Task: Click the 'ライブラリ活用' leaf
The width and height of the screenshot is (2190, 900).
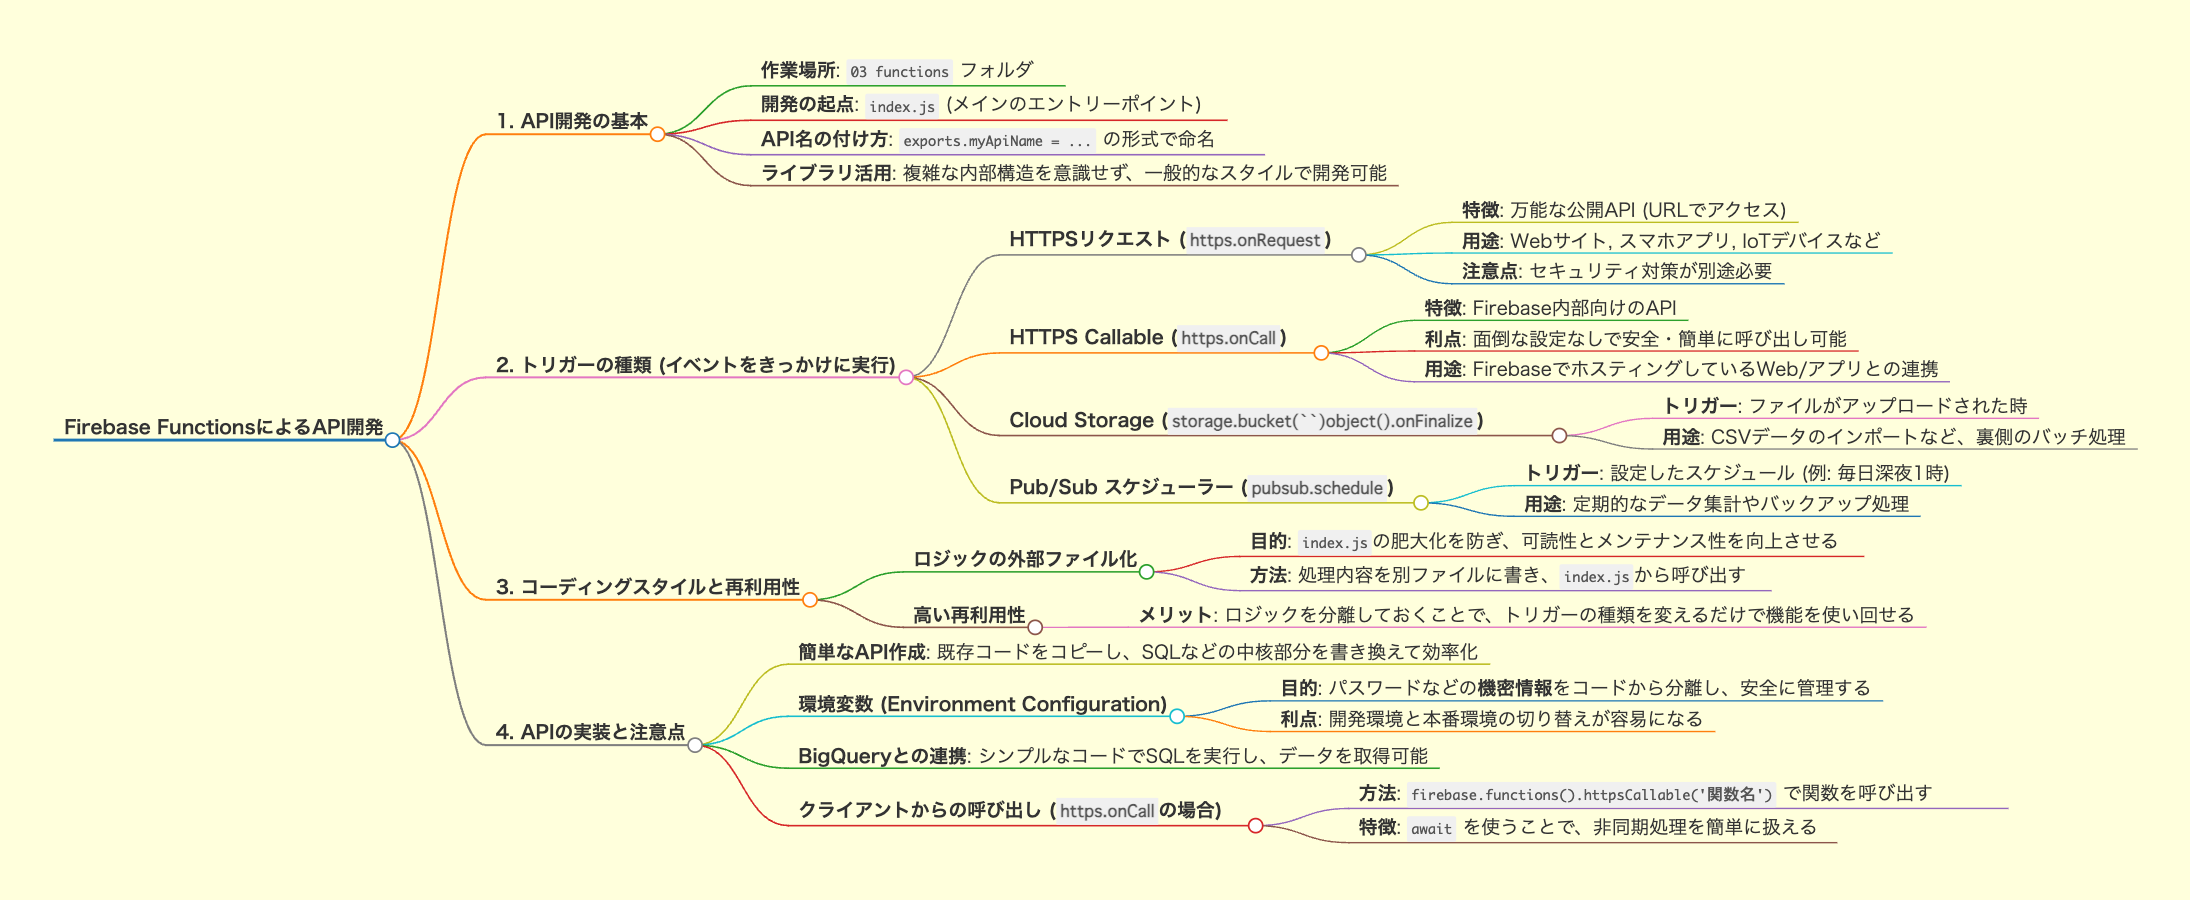Action: (x=1074, y=173)
